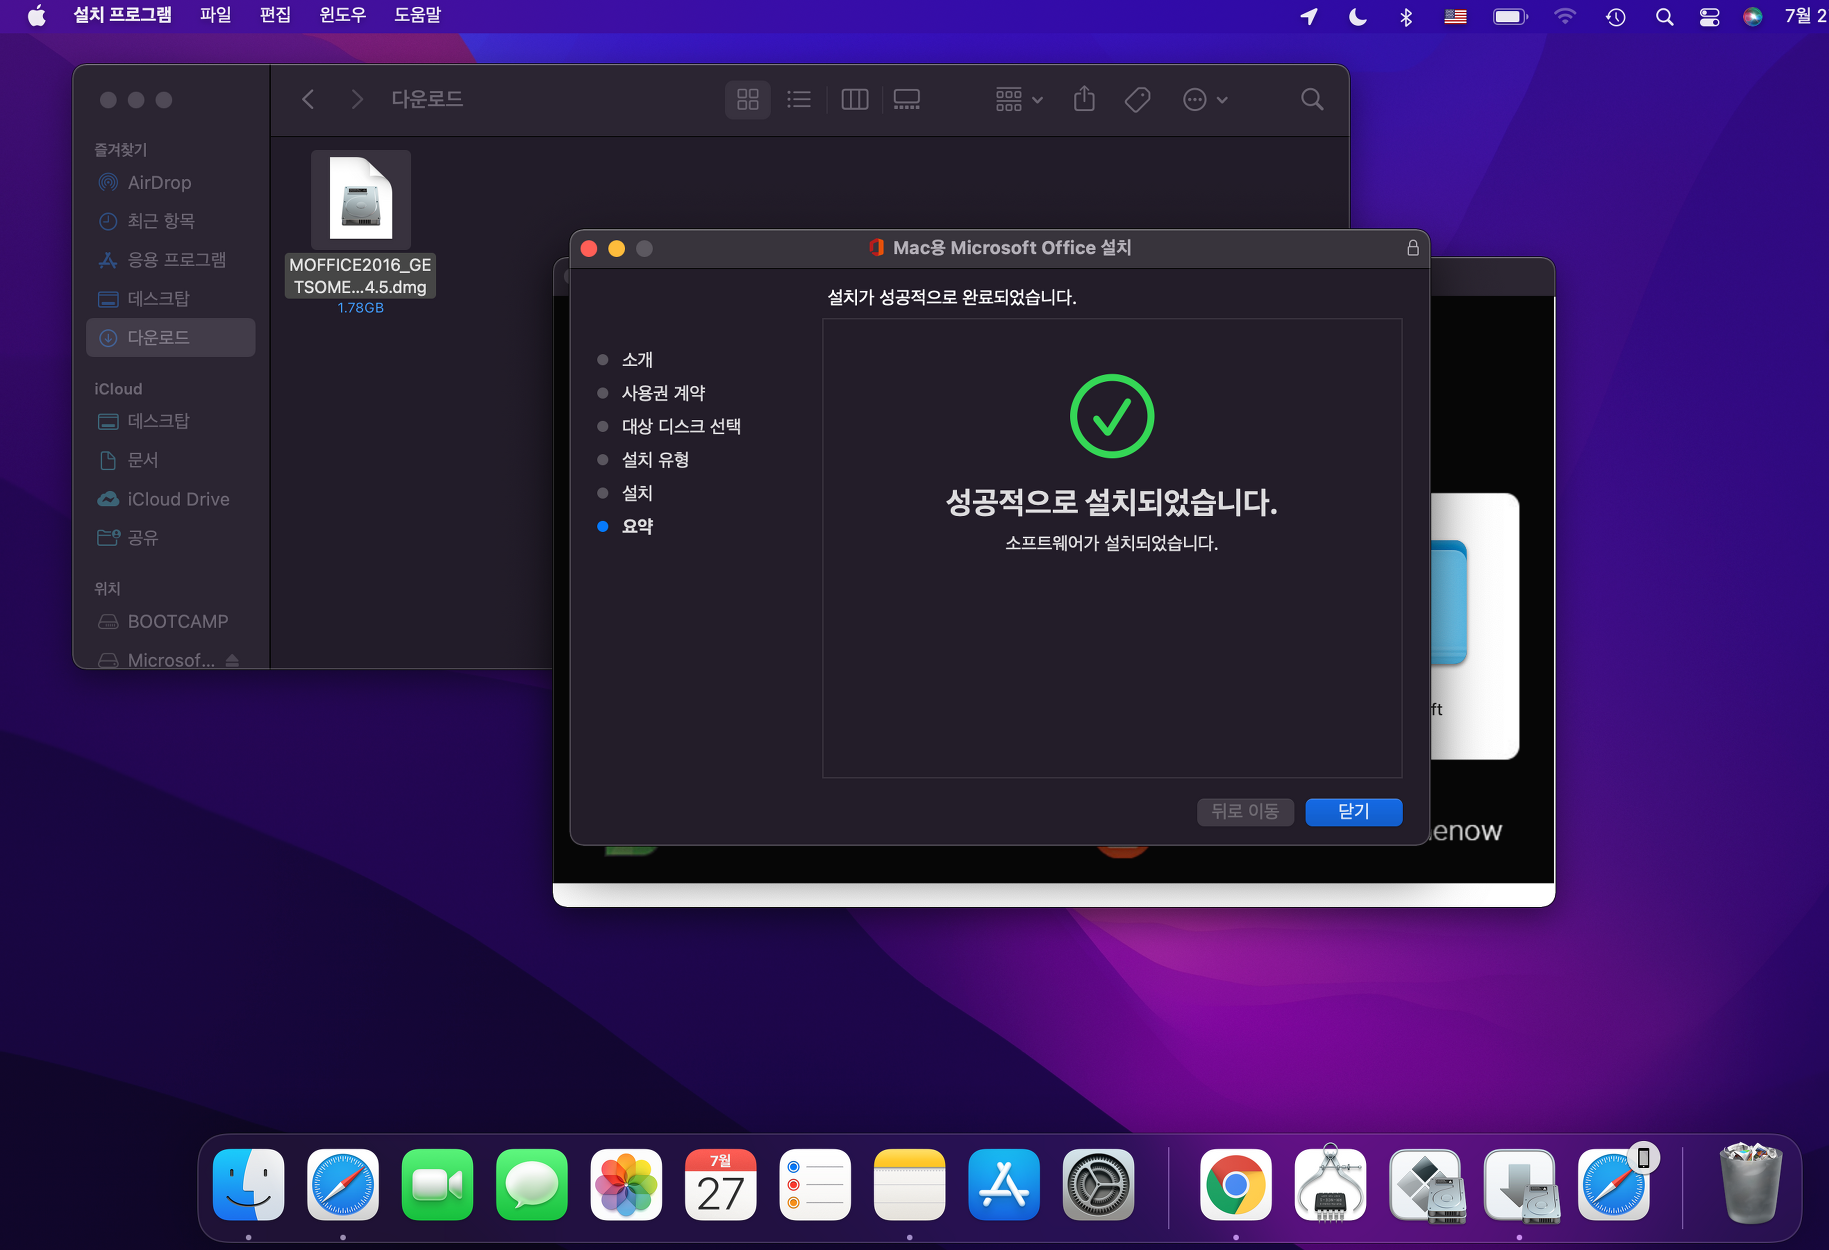Viewport: 1829px width, 1250px height.
Task: Select 다운로드 in the Finder sidebar
Action: point(170,338)
